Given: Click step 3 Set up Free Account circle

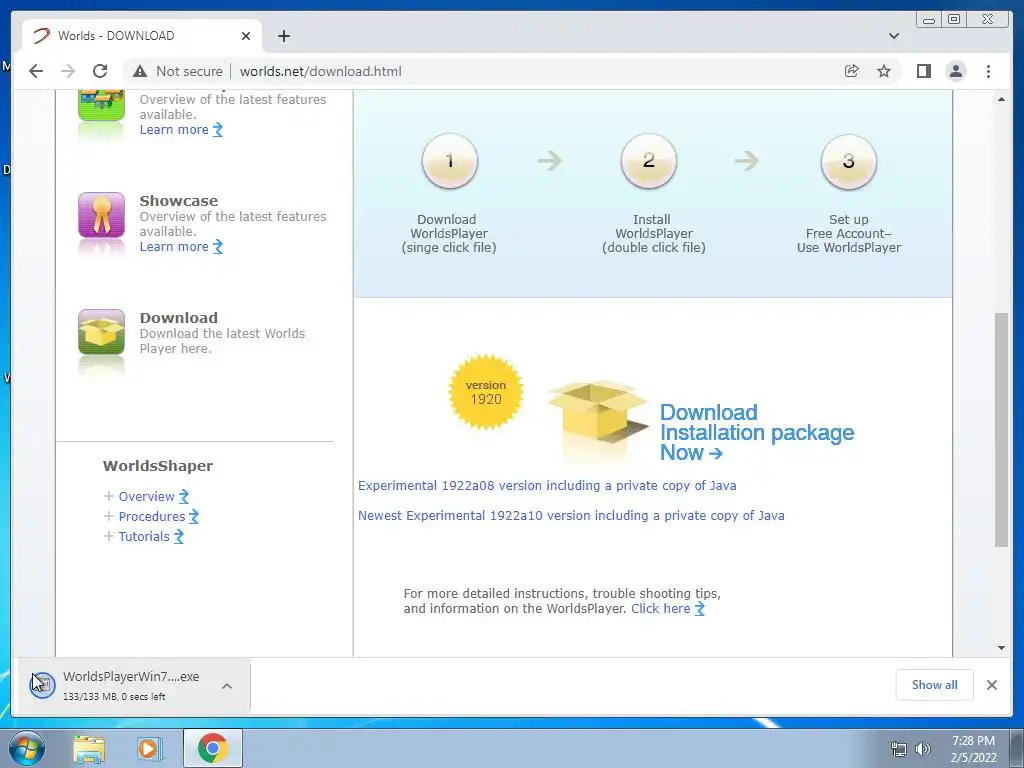Looking at the screenshot, I should (848, 161).
